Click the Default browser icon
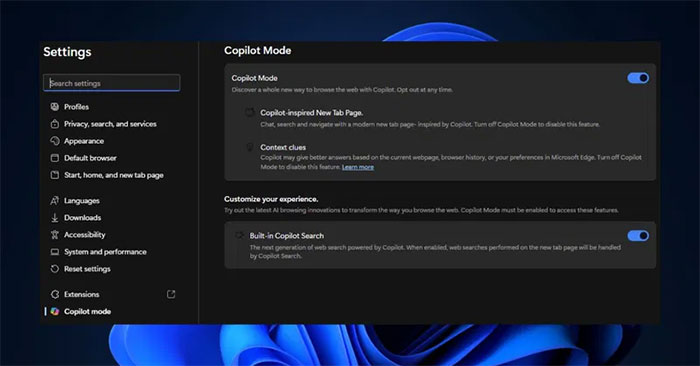This screenshot has width=700, height=366. point(54,158)
